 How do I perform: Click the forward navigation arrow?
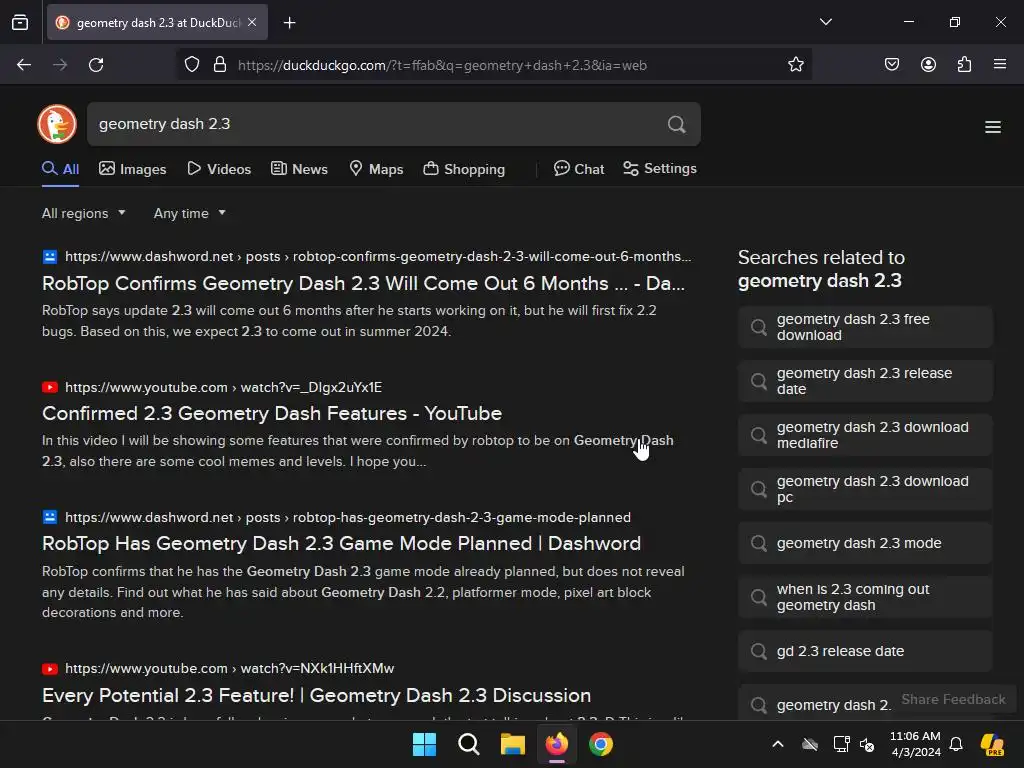[60, 65]
